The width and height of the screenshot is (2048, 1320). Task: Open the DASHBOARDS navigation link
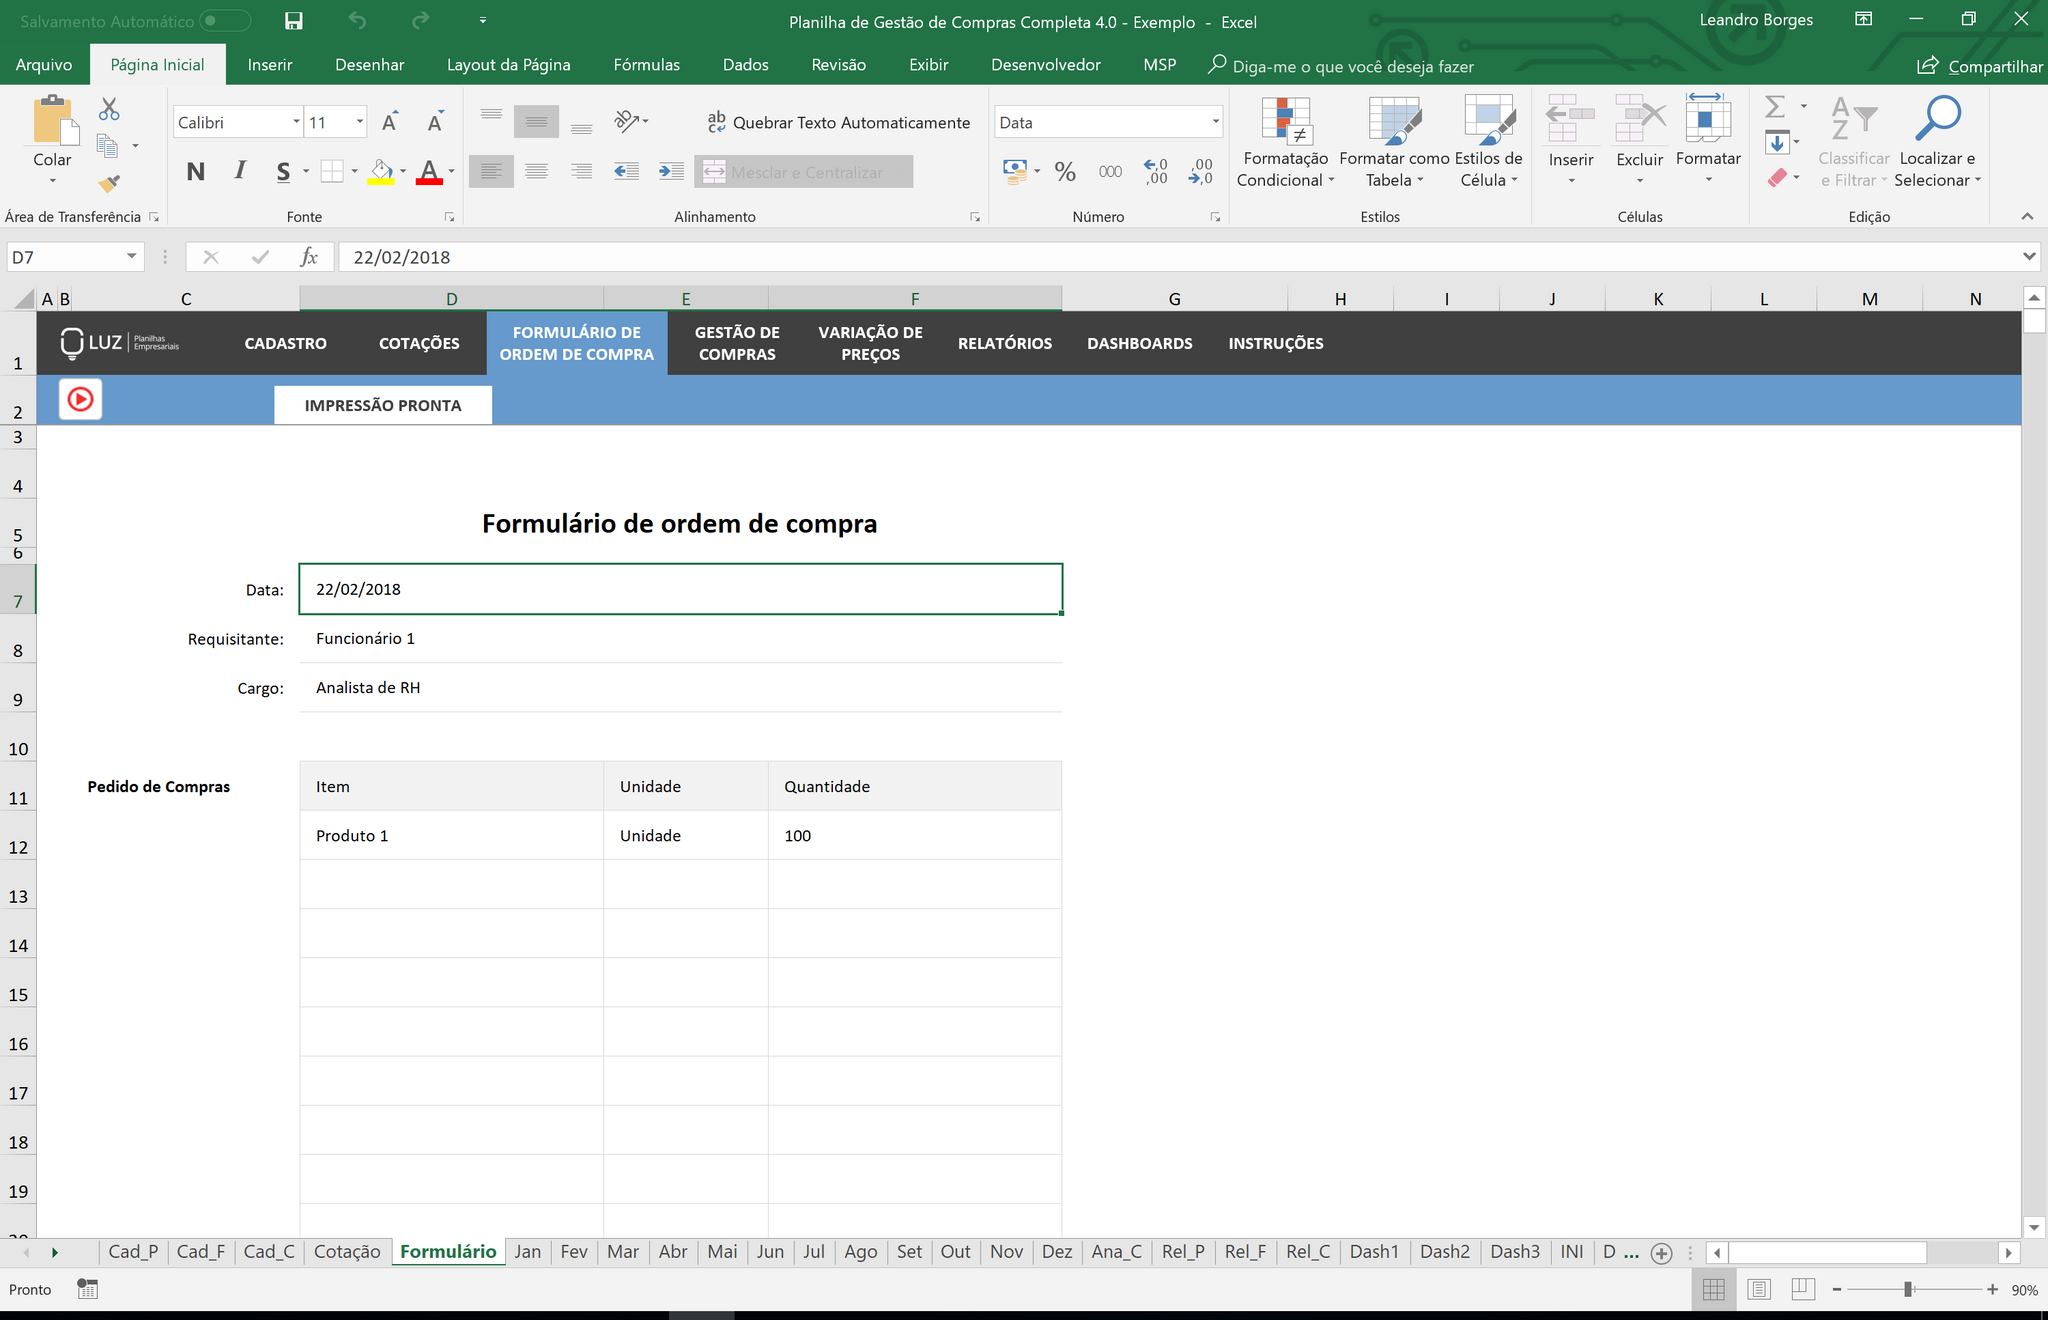point(1139,343)
